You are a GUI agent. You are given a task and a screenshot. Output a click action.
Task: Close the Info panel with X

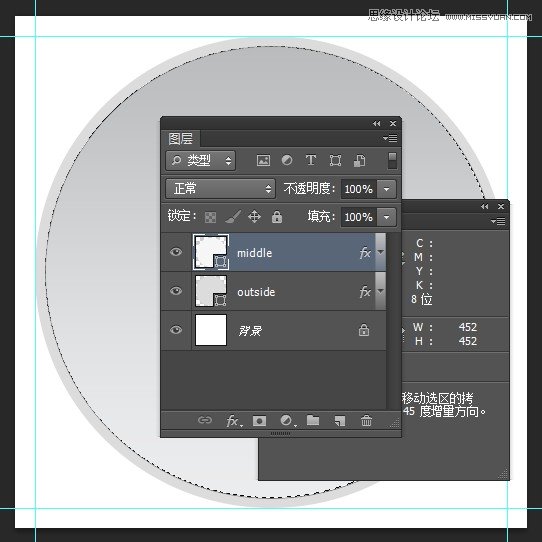pos(501,206)
